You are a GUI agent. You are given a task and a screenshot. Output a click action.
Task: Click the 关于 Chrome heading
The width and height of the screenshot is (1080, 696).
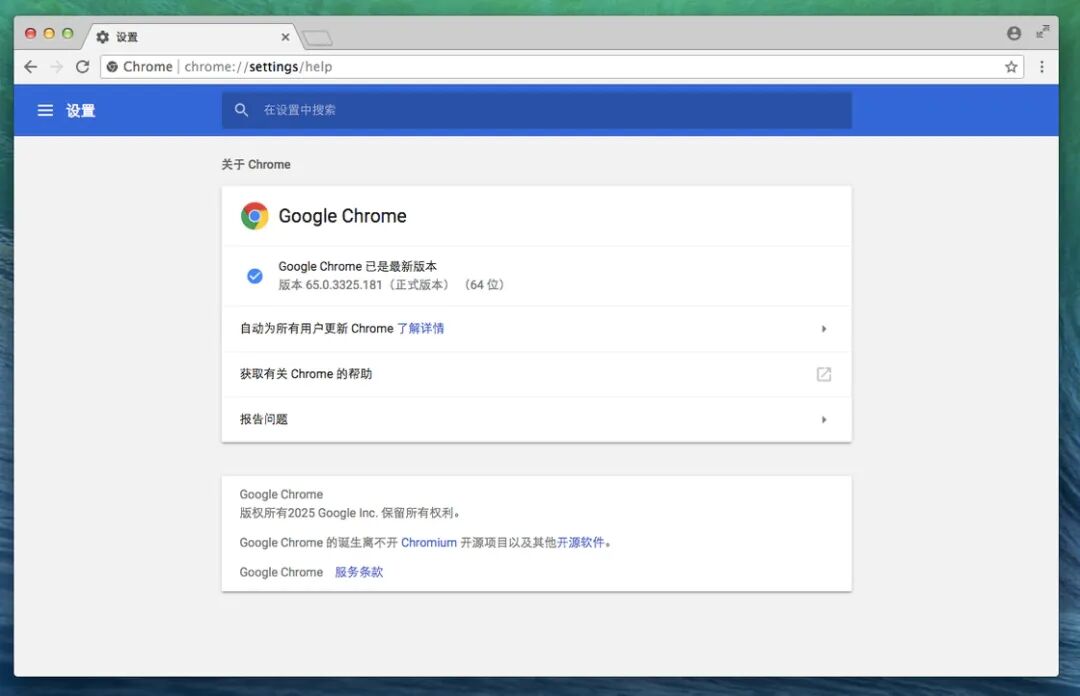256,165
